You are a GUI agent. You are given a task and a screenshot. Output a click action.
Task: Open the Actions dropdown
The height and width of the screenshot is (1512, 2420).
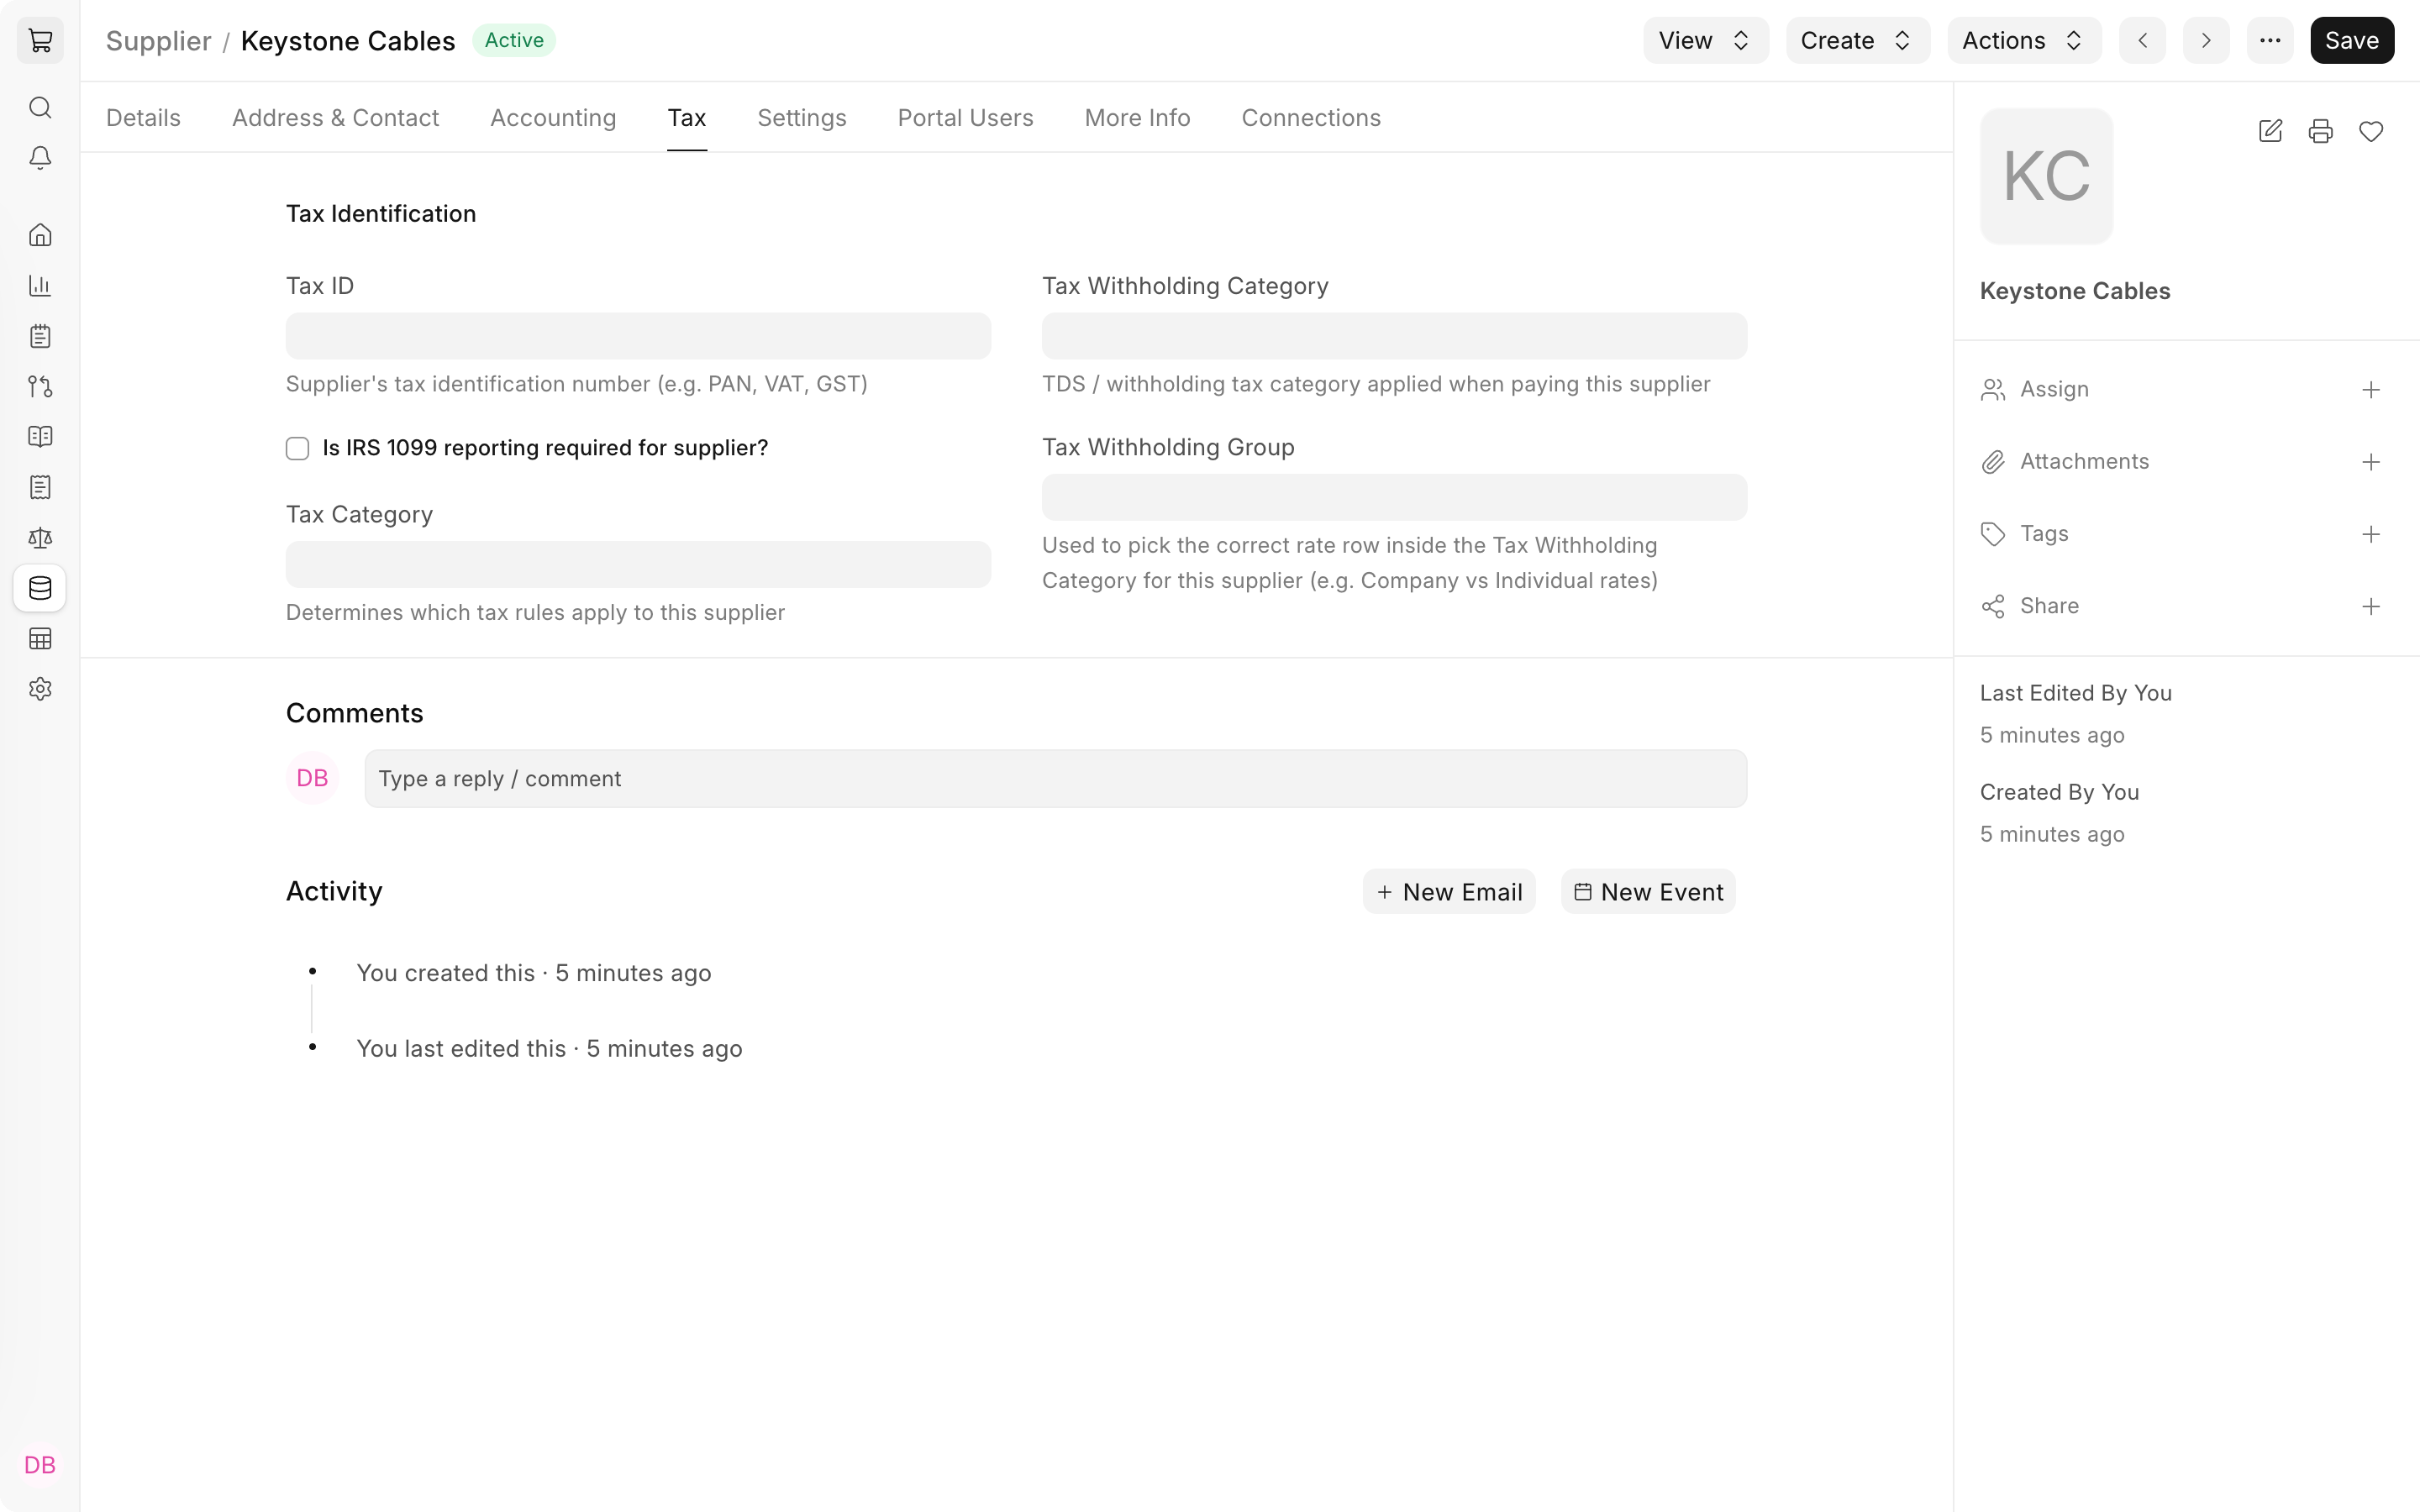2024,41
